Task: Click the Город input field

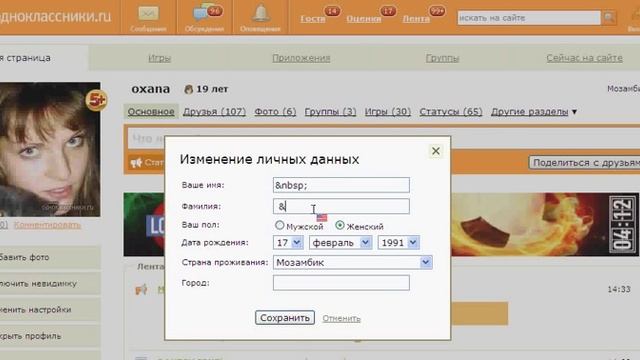Action: tap(341, 283)
